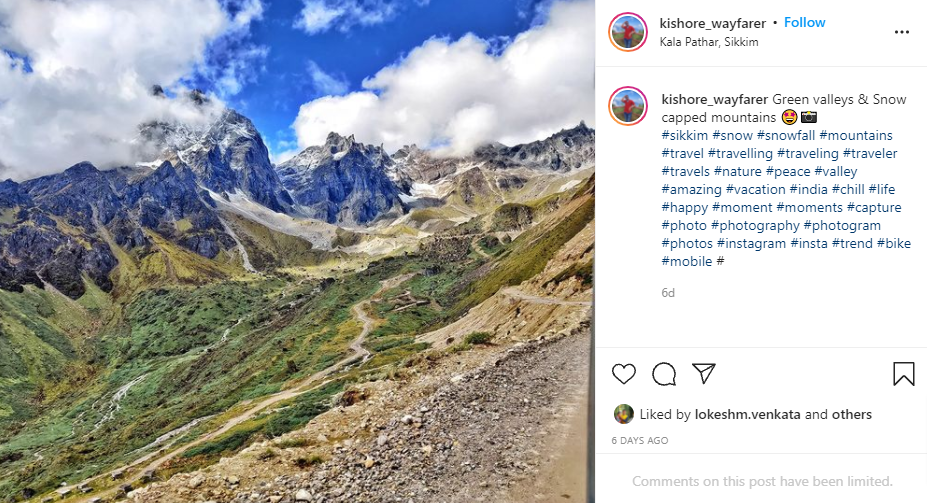The image size is (927, 503).
Task: Show the list of others who liked
Action: 851,414
